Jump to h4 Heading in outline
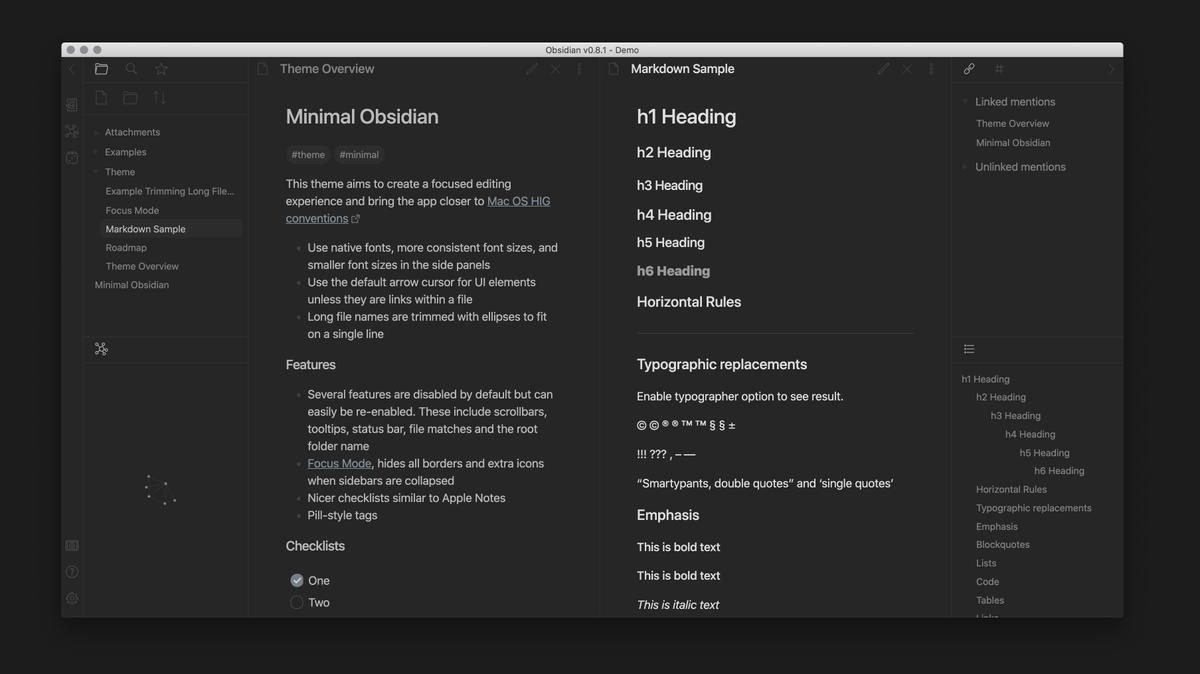1200x674 pixels. tap(1031, 434)
